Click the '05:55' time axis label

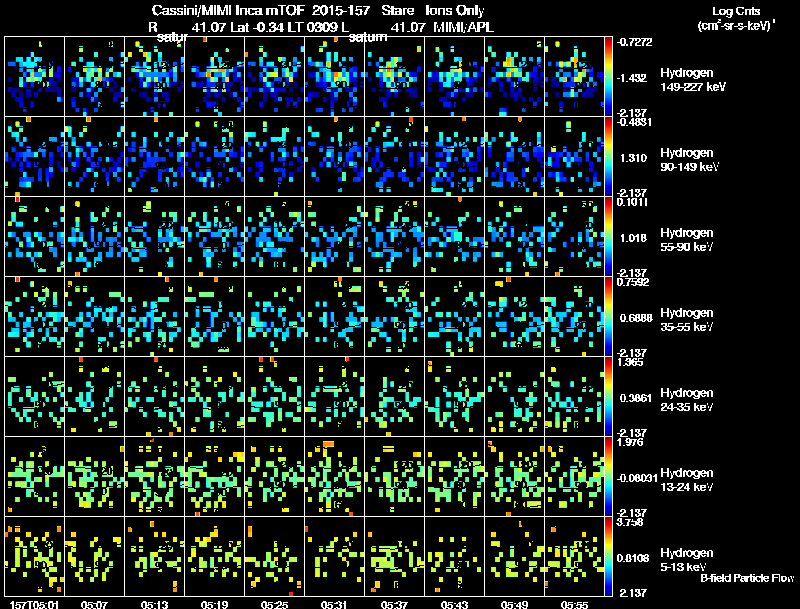click(x=574, y=604)
